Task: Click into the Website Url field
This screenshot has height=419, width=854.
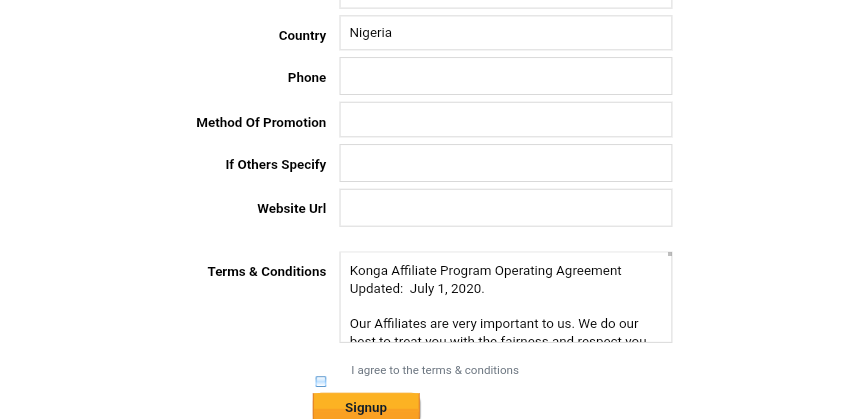Action: pyautogui.click(x=505, y=208)
